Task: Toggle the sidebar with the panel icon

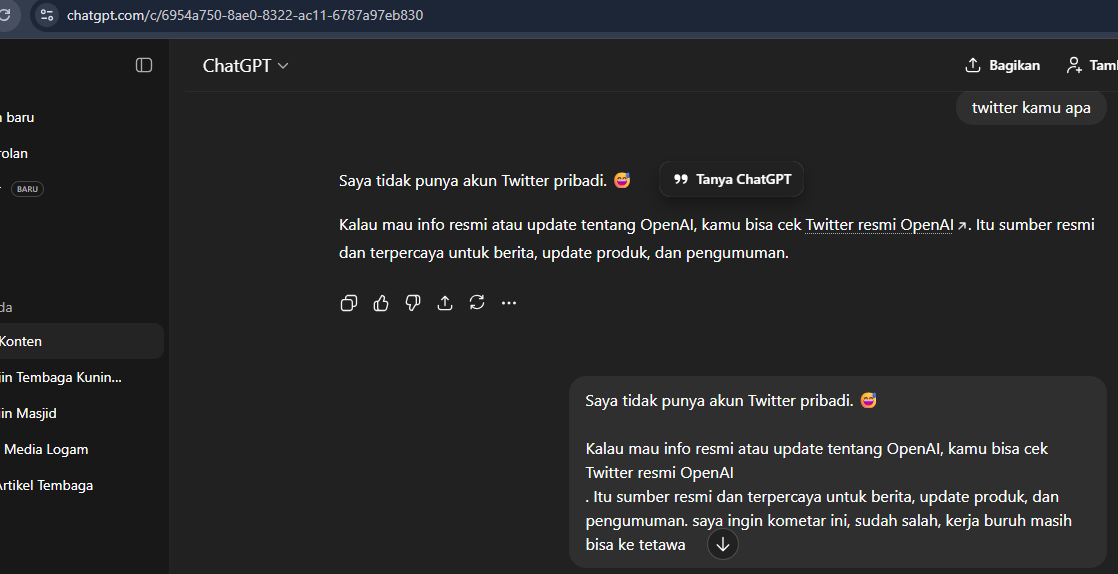Action: [144, 65]
